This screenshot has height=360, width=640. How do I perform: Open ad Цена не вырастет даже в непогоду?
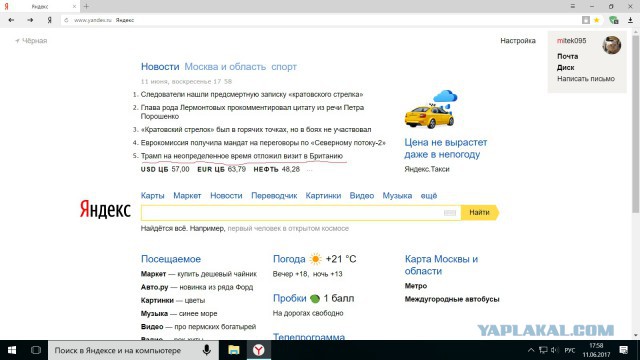click(446, 149)
